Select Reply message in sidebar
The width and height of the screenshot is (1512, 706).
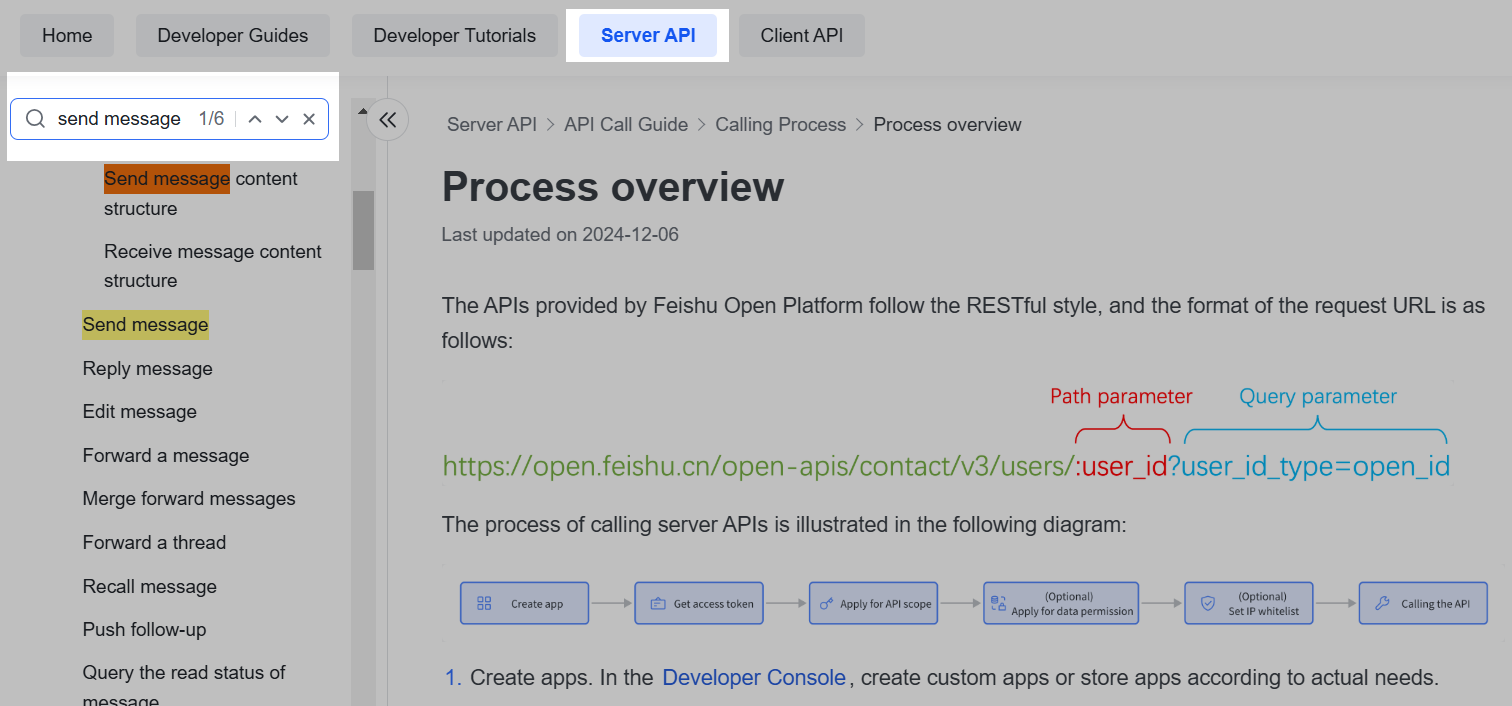[x=148, y=369]
